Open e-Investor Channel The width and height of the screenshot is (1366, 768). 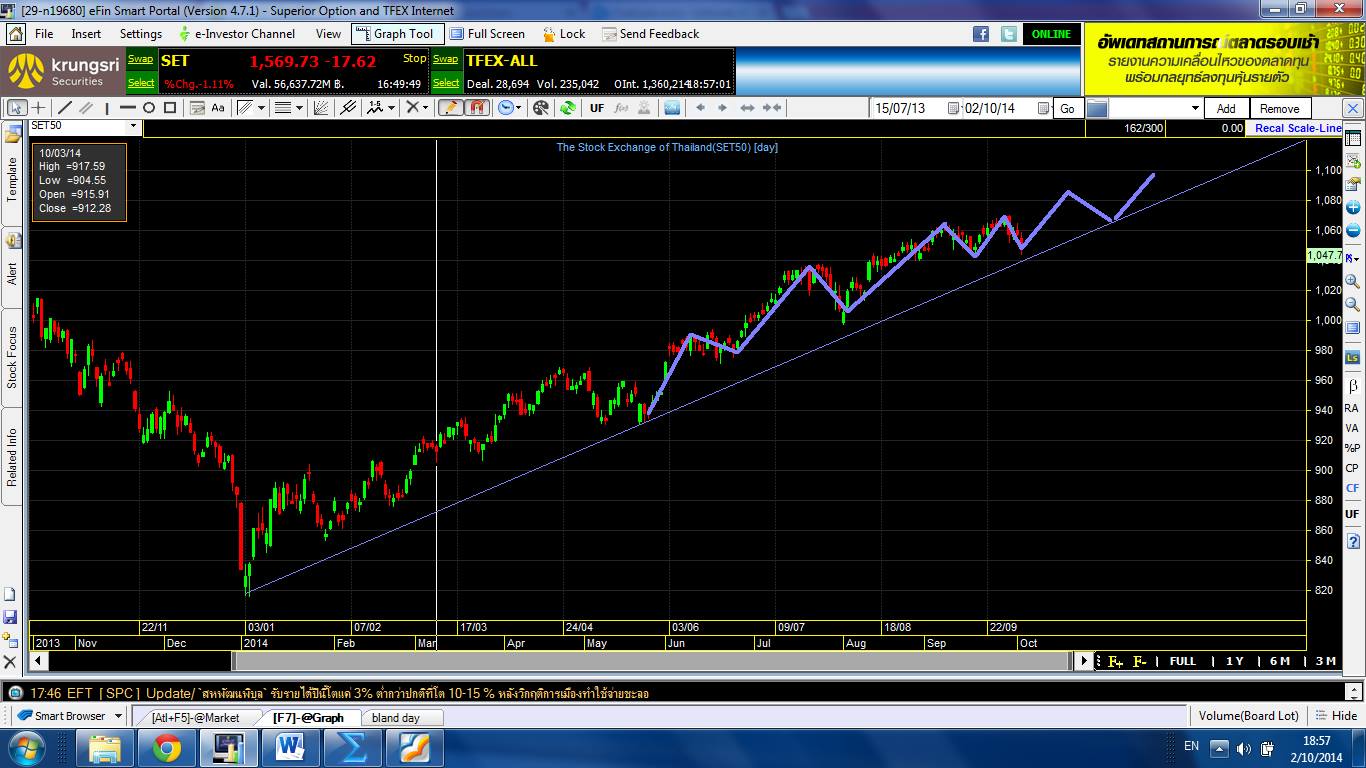(236, 34)
